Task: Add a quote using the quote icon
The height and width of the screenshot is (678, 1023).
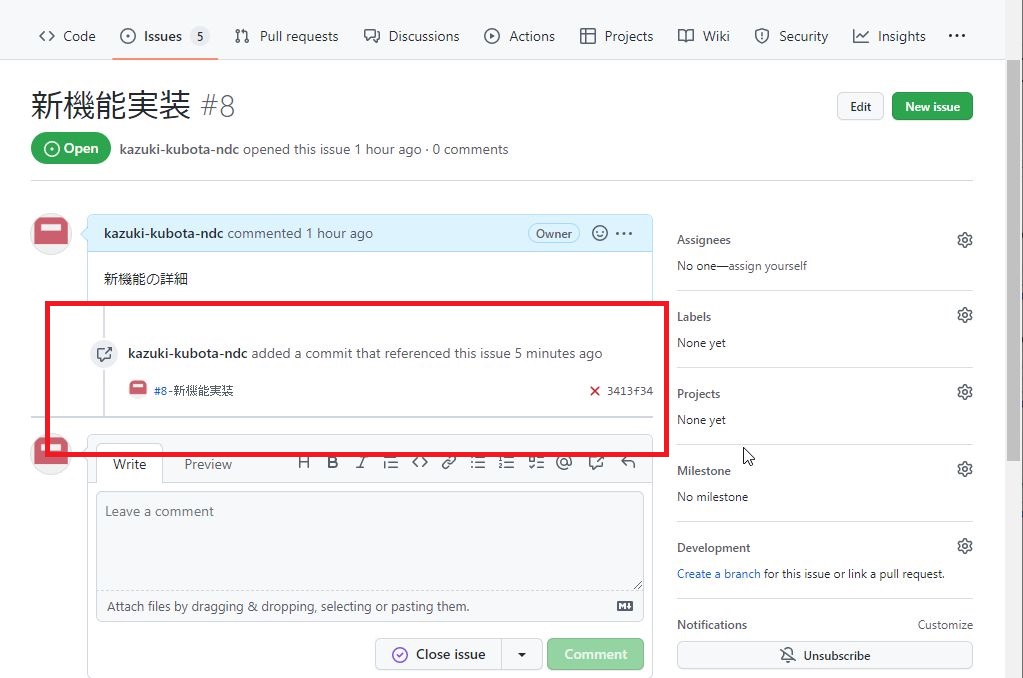Action: pyautogui.click(x=390, y=462)
